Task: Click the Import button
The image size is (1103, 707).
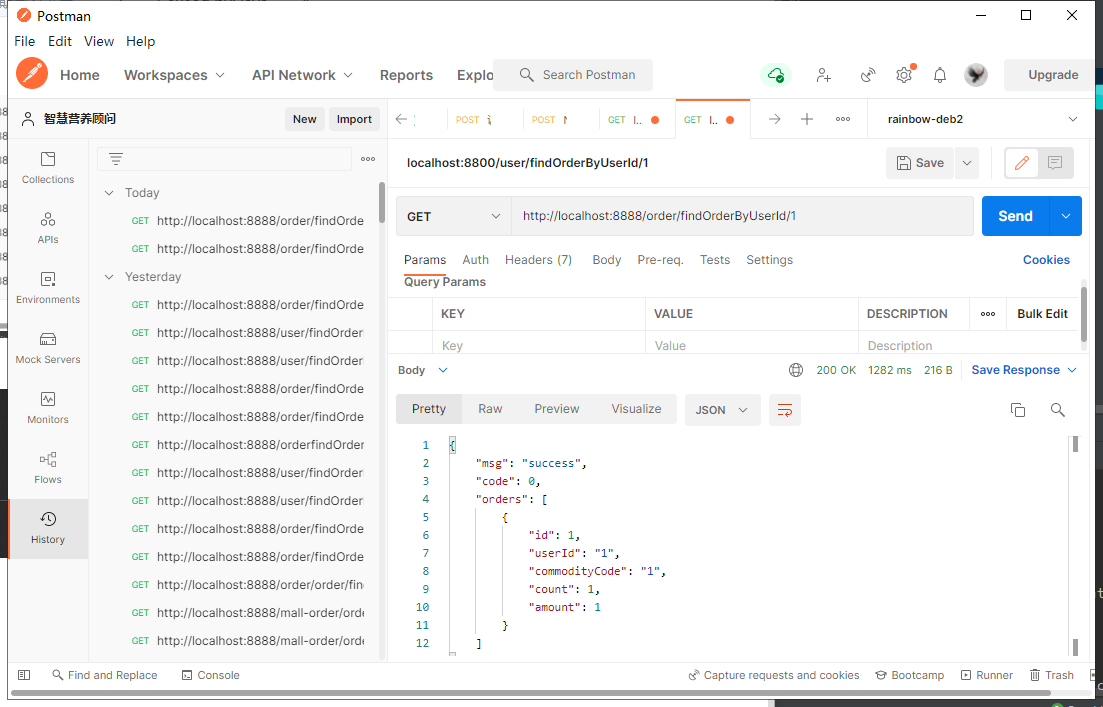Action: [x=354, y=119]
